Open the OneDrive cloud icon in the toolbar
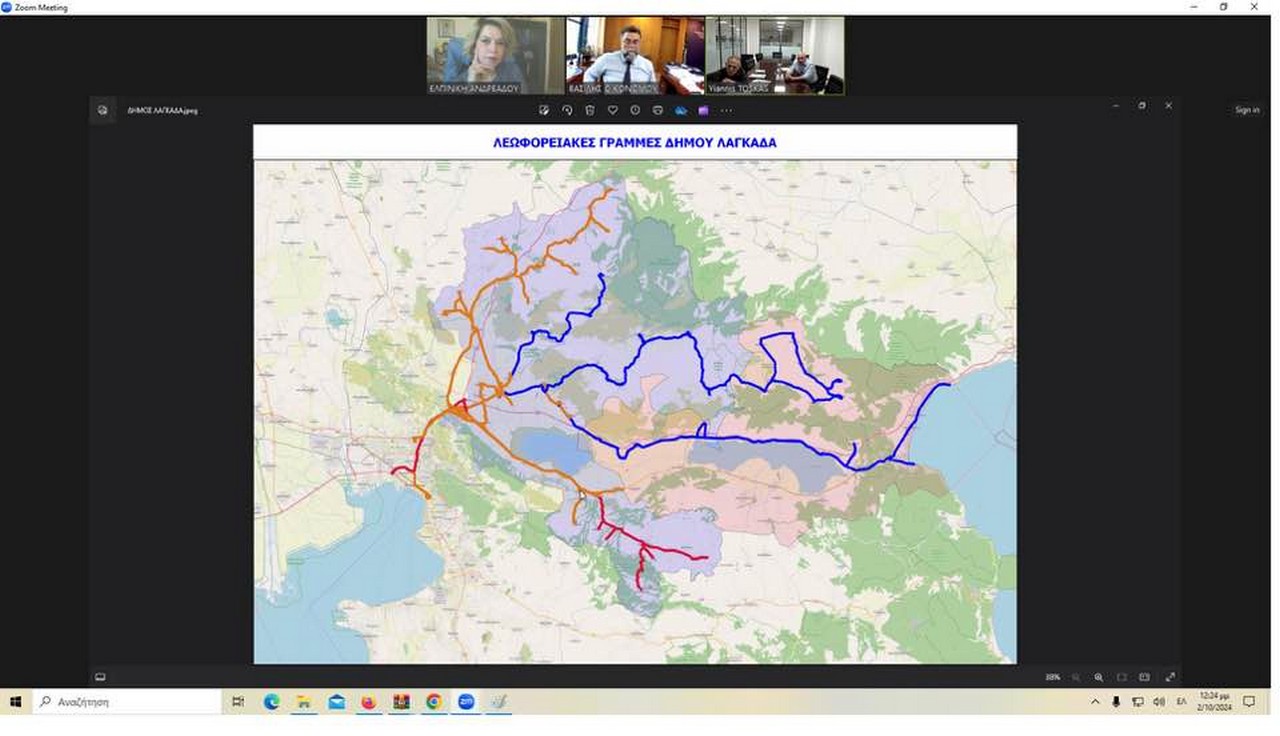This screenshot has width=1280, height=736. click(681, 110)
